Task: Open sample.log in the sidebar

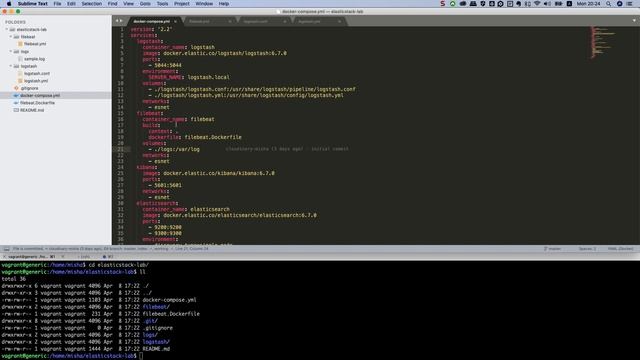Action: (x=34, y=59)
